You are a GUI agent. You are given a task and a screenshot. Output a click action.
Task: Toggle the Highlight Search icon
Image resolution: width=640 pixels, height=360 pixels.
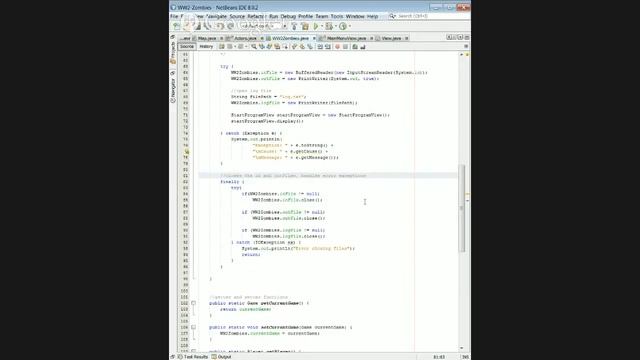pyautogui.click(x=277, y=47)
